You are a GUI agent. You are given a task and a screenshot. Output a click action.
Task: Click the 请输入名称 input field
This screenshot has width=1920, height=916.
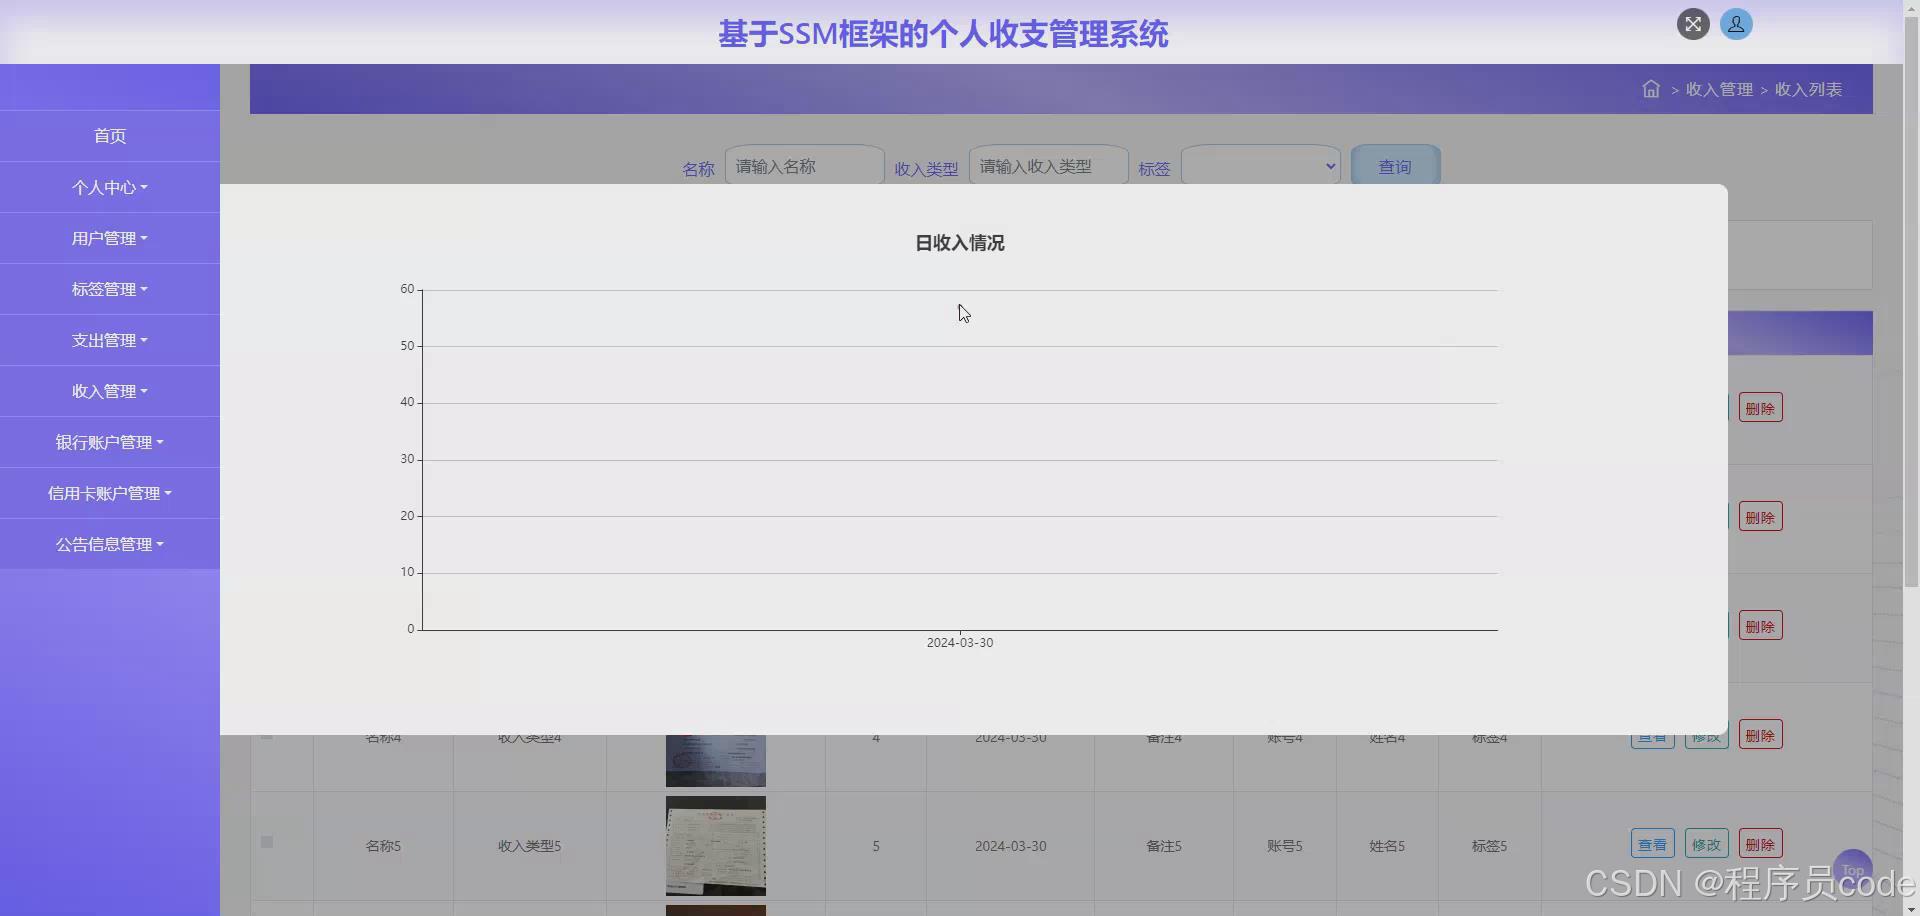803,166
